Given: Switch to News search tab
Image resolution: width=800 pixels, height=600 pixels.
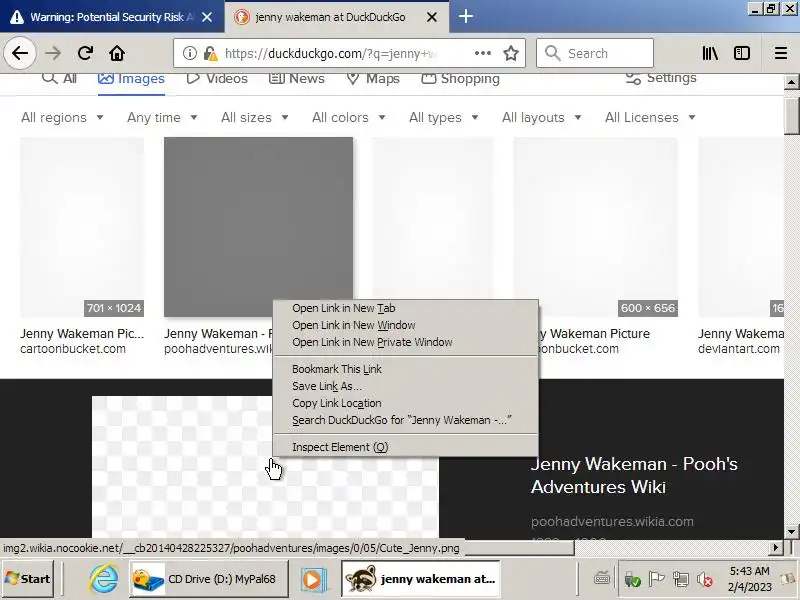Looking at the screenshot, I should pyautogui.click(x=296, y=79).
